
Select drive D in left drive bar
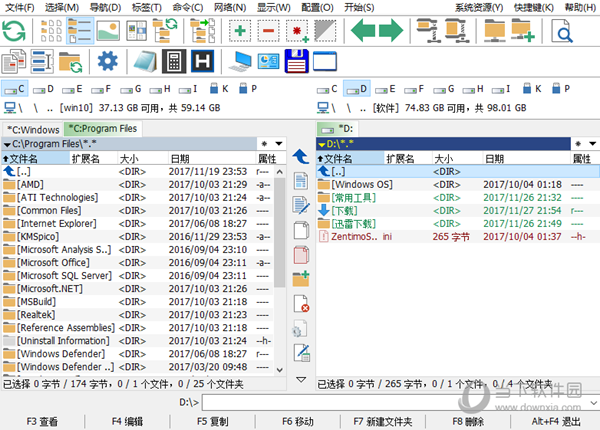point(43,89)
